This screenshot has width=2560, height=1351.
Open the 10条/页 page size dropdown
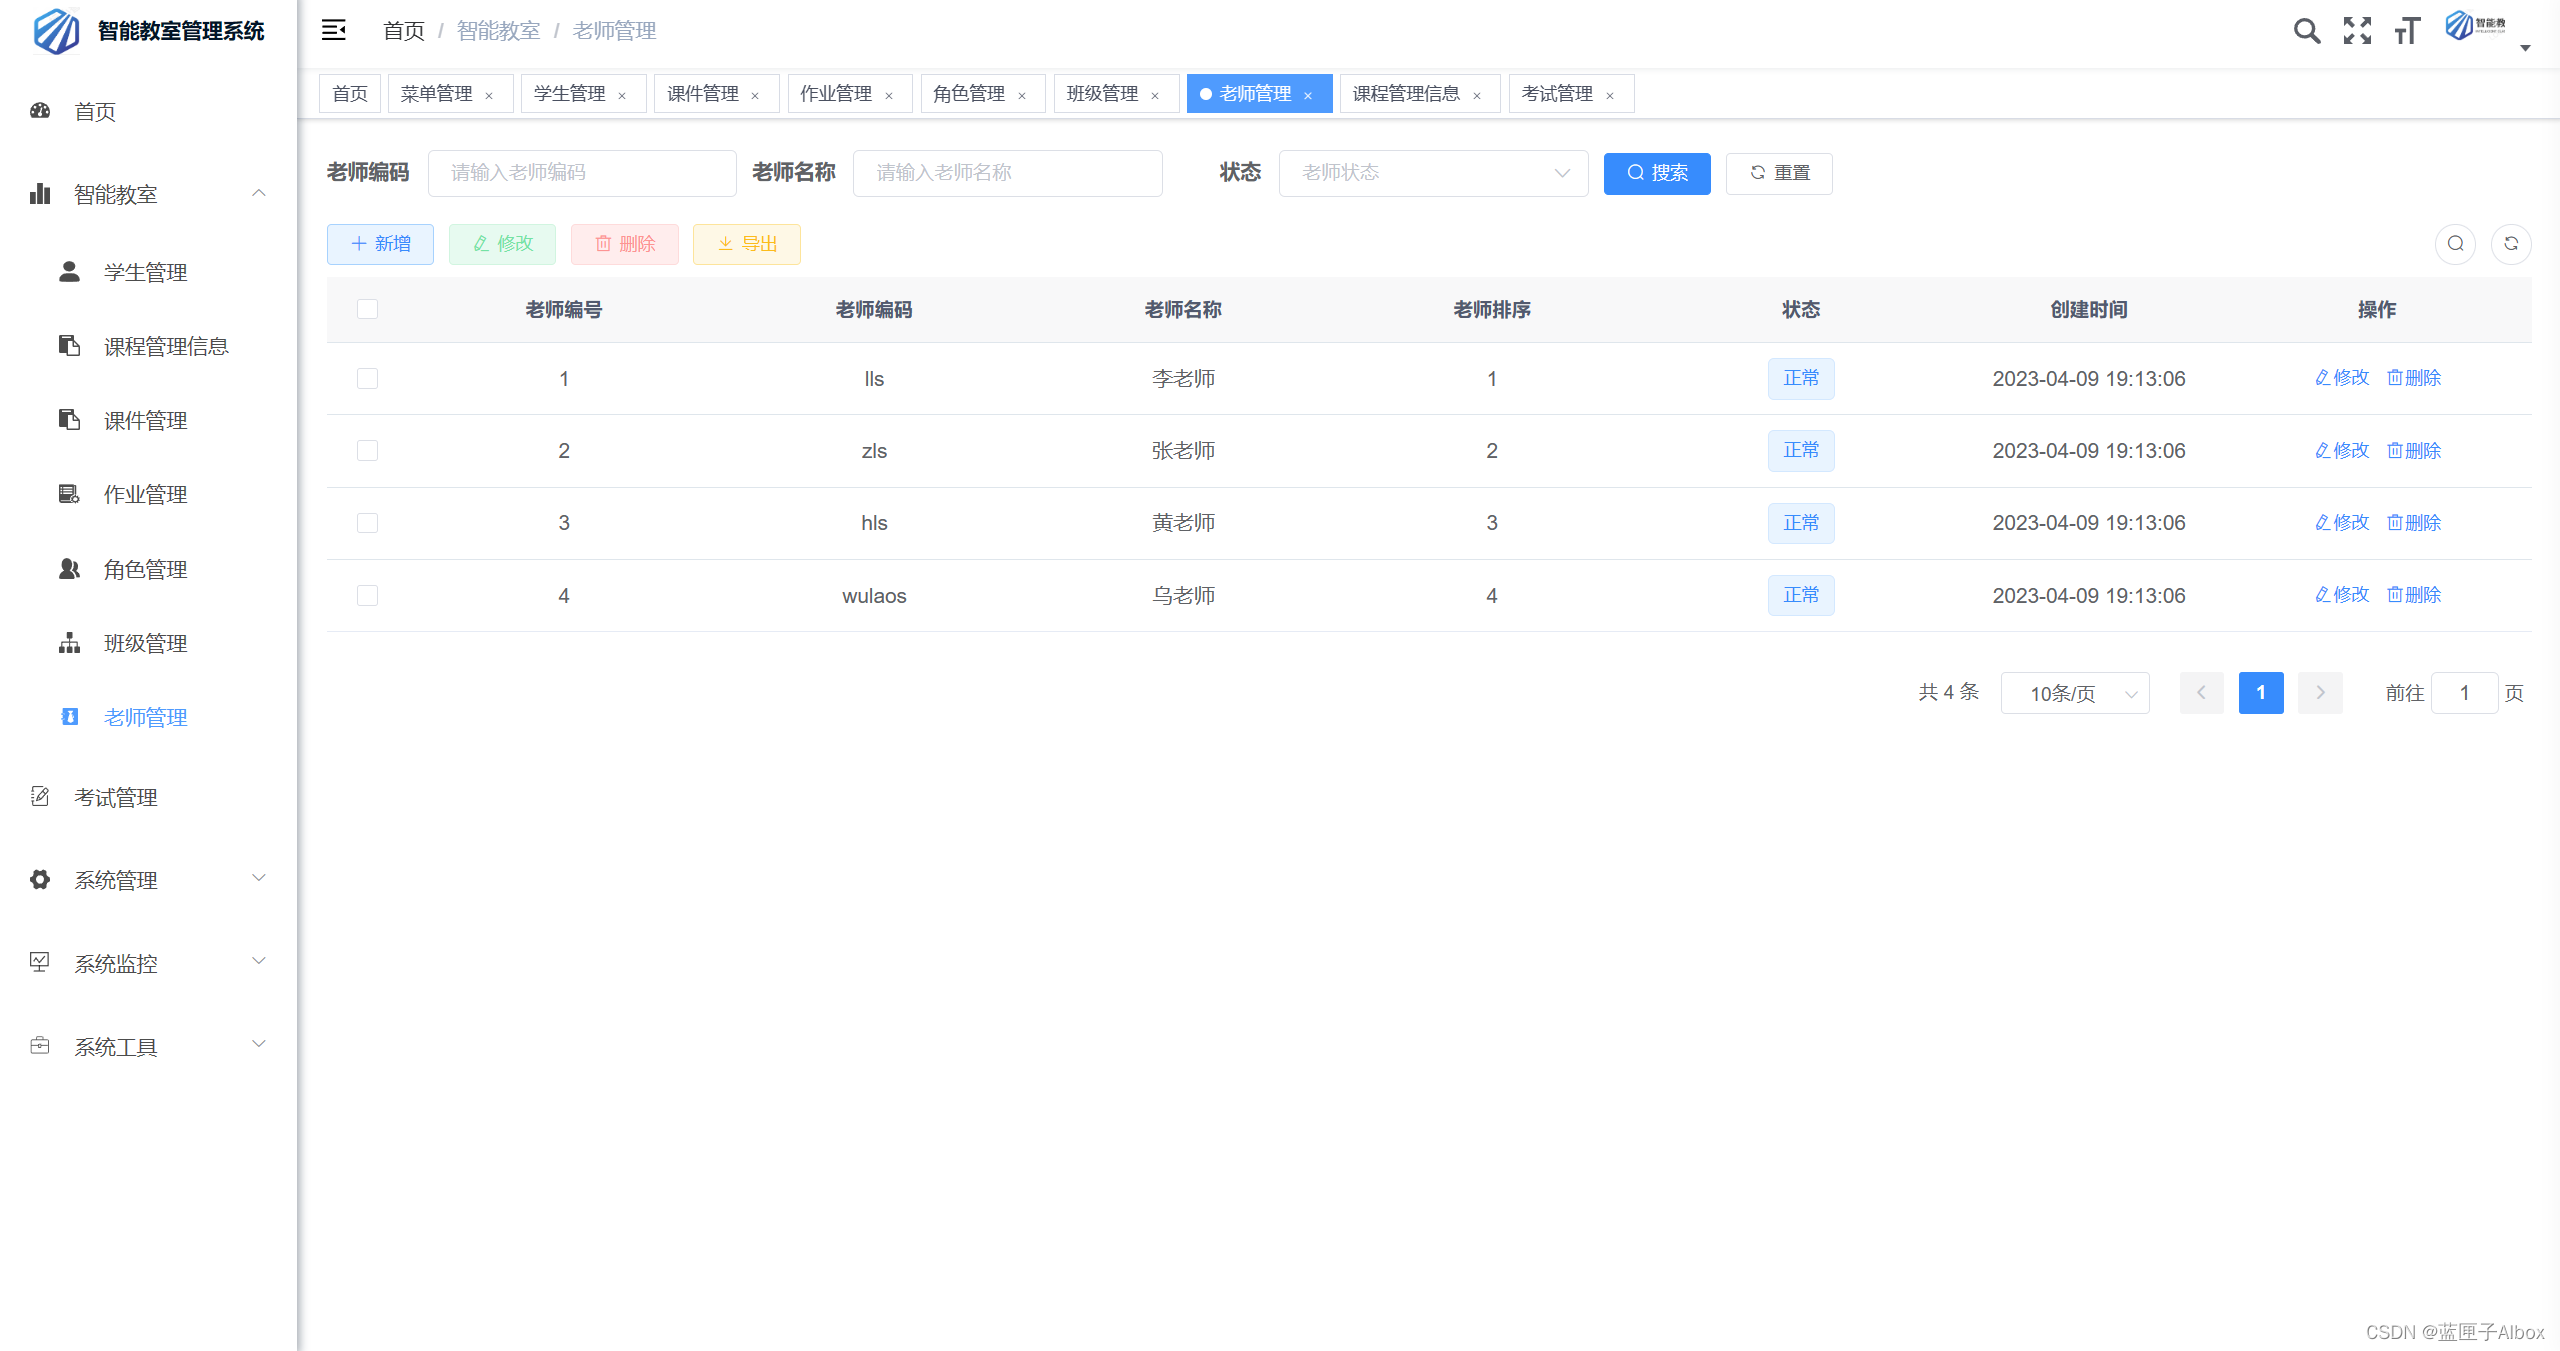(x=2074, y=692)
